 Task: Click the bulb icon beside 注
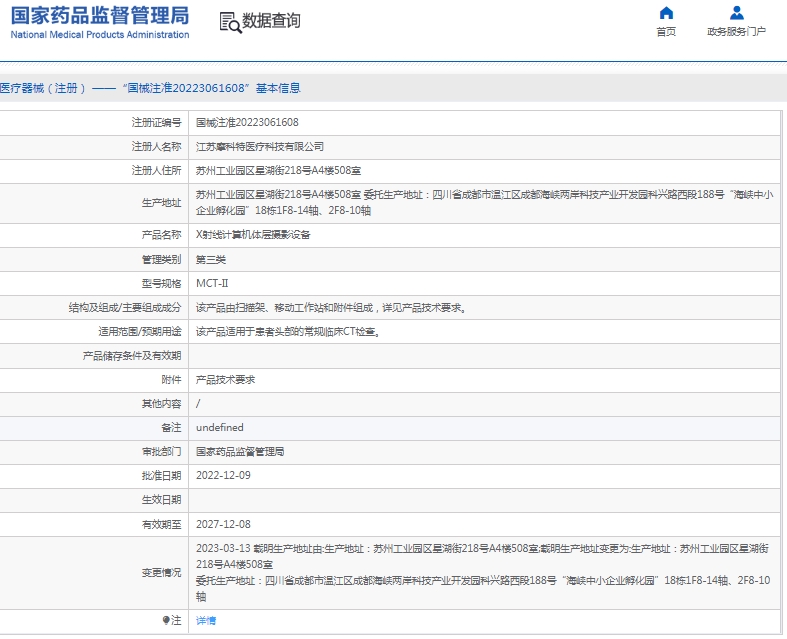pyautogui.click(x=166, y=620)
